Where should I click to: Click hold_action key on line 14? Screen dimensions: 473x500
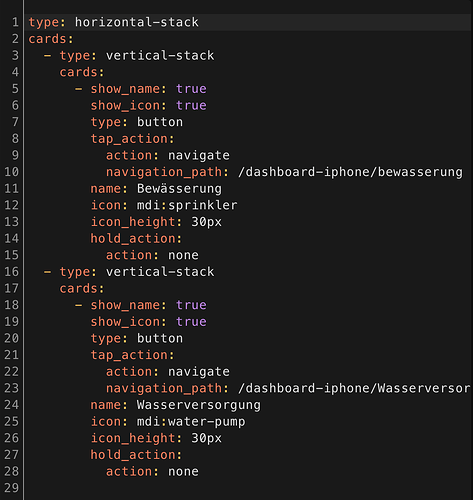133,239
